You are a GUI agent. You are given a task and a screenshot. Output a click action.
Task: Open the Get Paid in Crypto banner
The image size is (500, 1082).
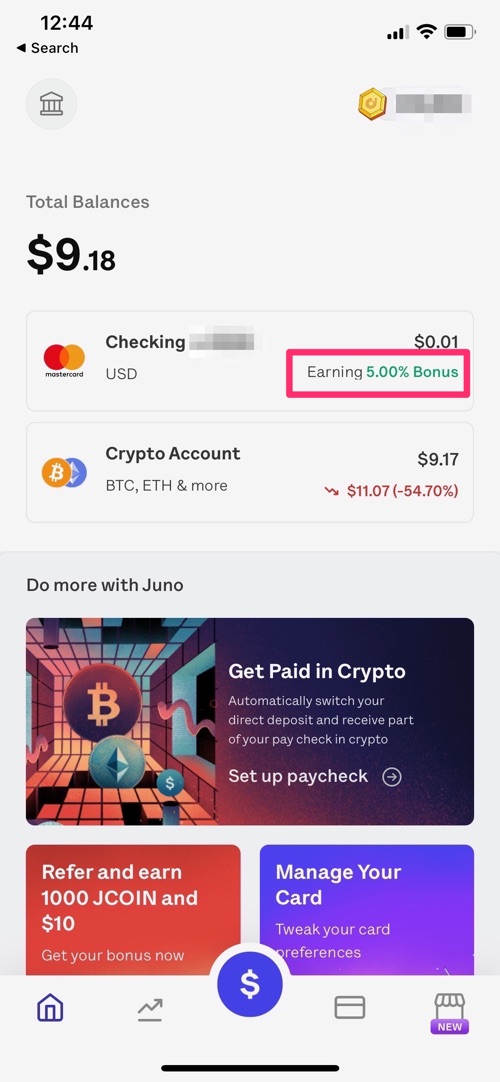[x=250, y=721]
